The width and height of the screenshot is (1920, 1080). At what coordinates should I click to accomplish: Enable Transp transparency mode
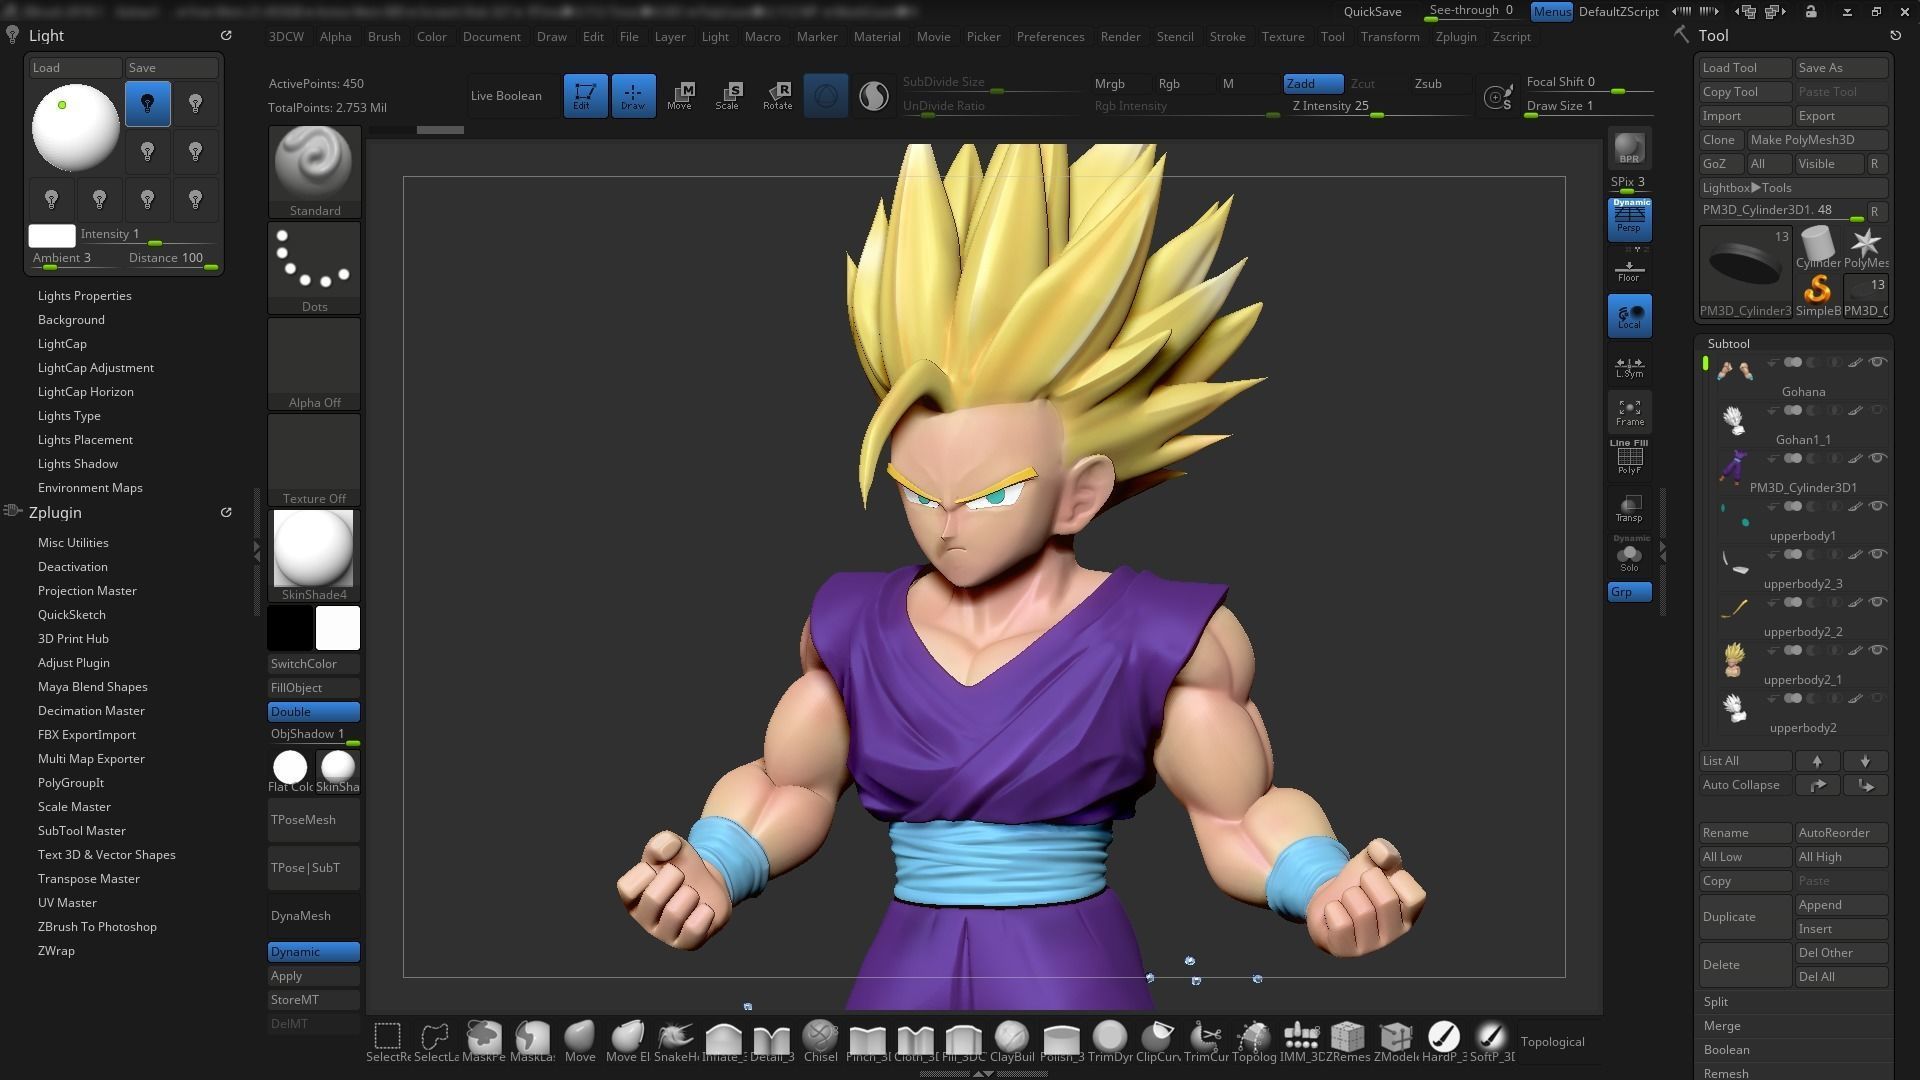click(x=1629, y=508)
